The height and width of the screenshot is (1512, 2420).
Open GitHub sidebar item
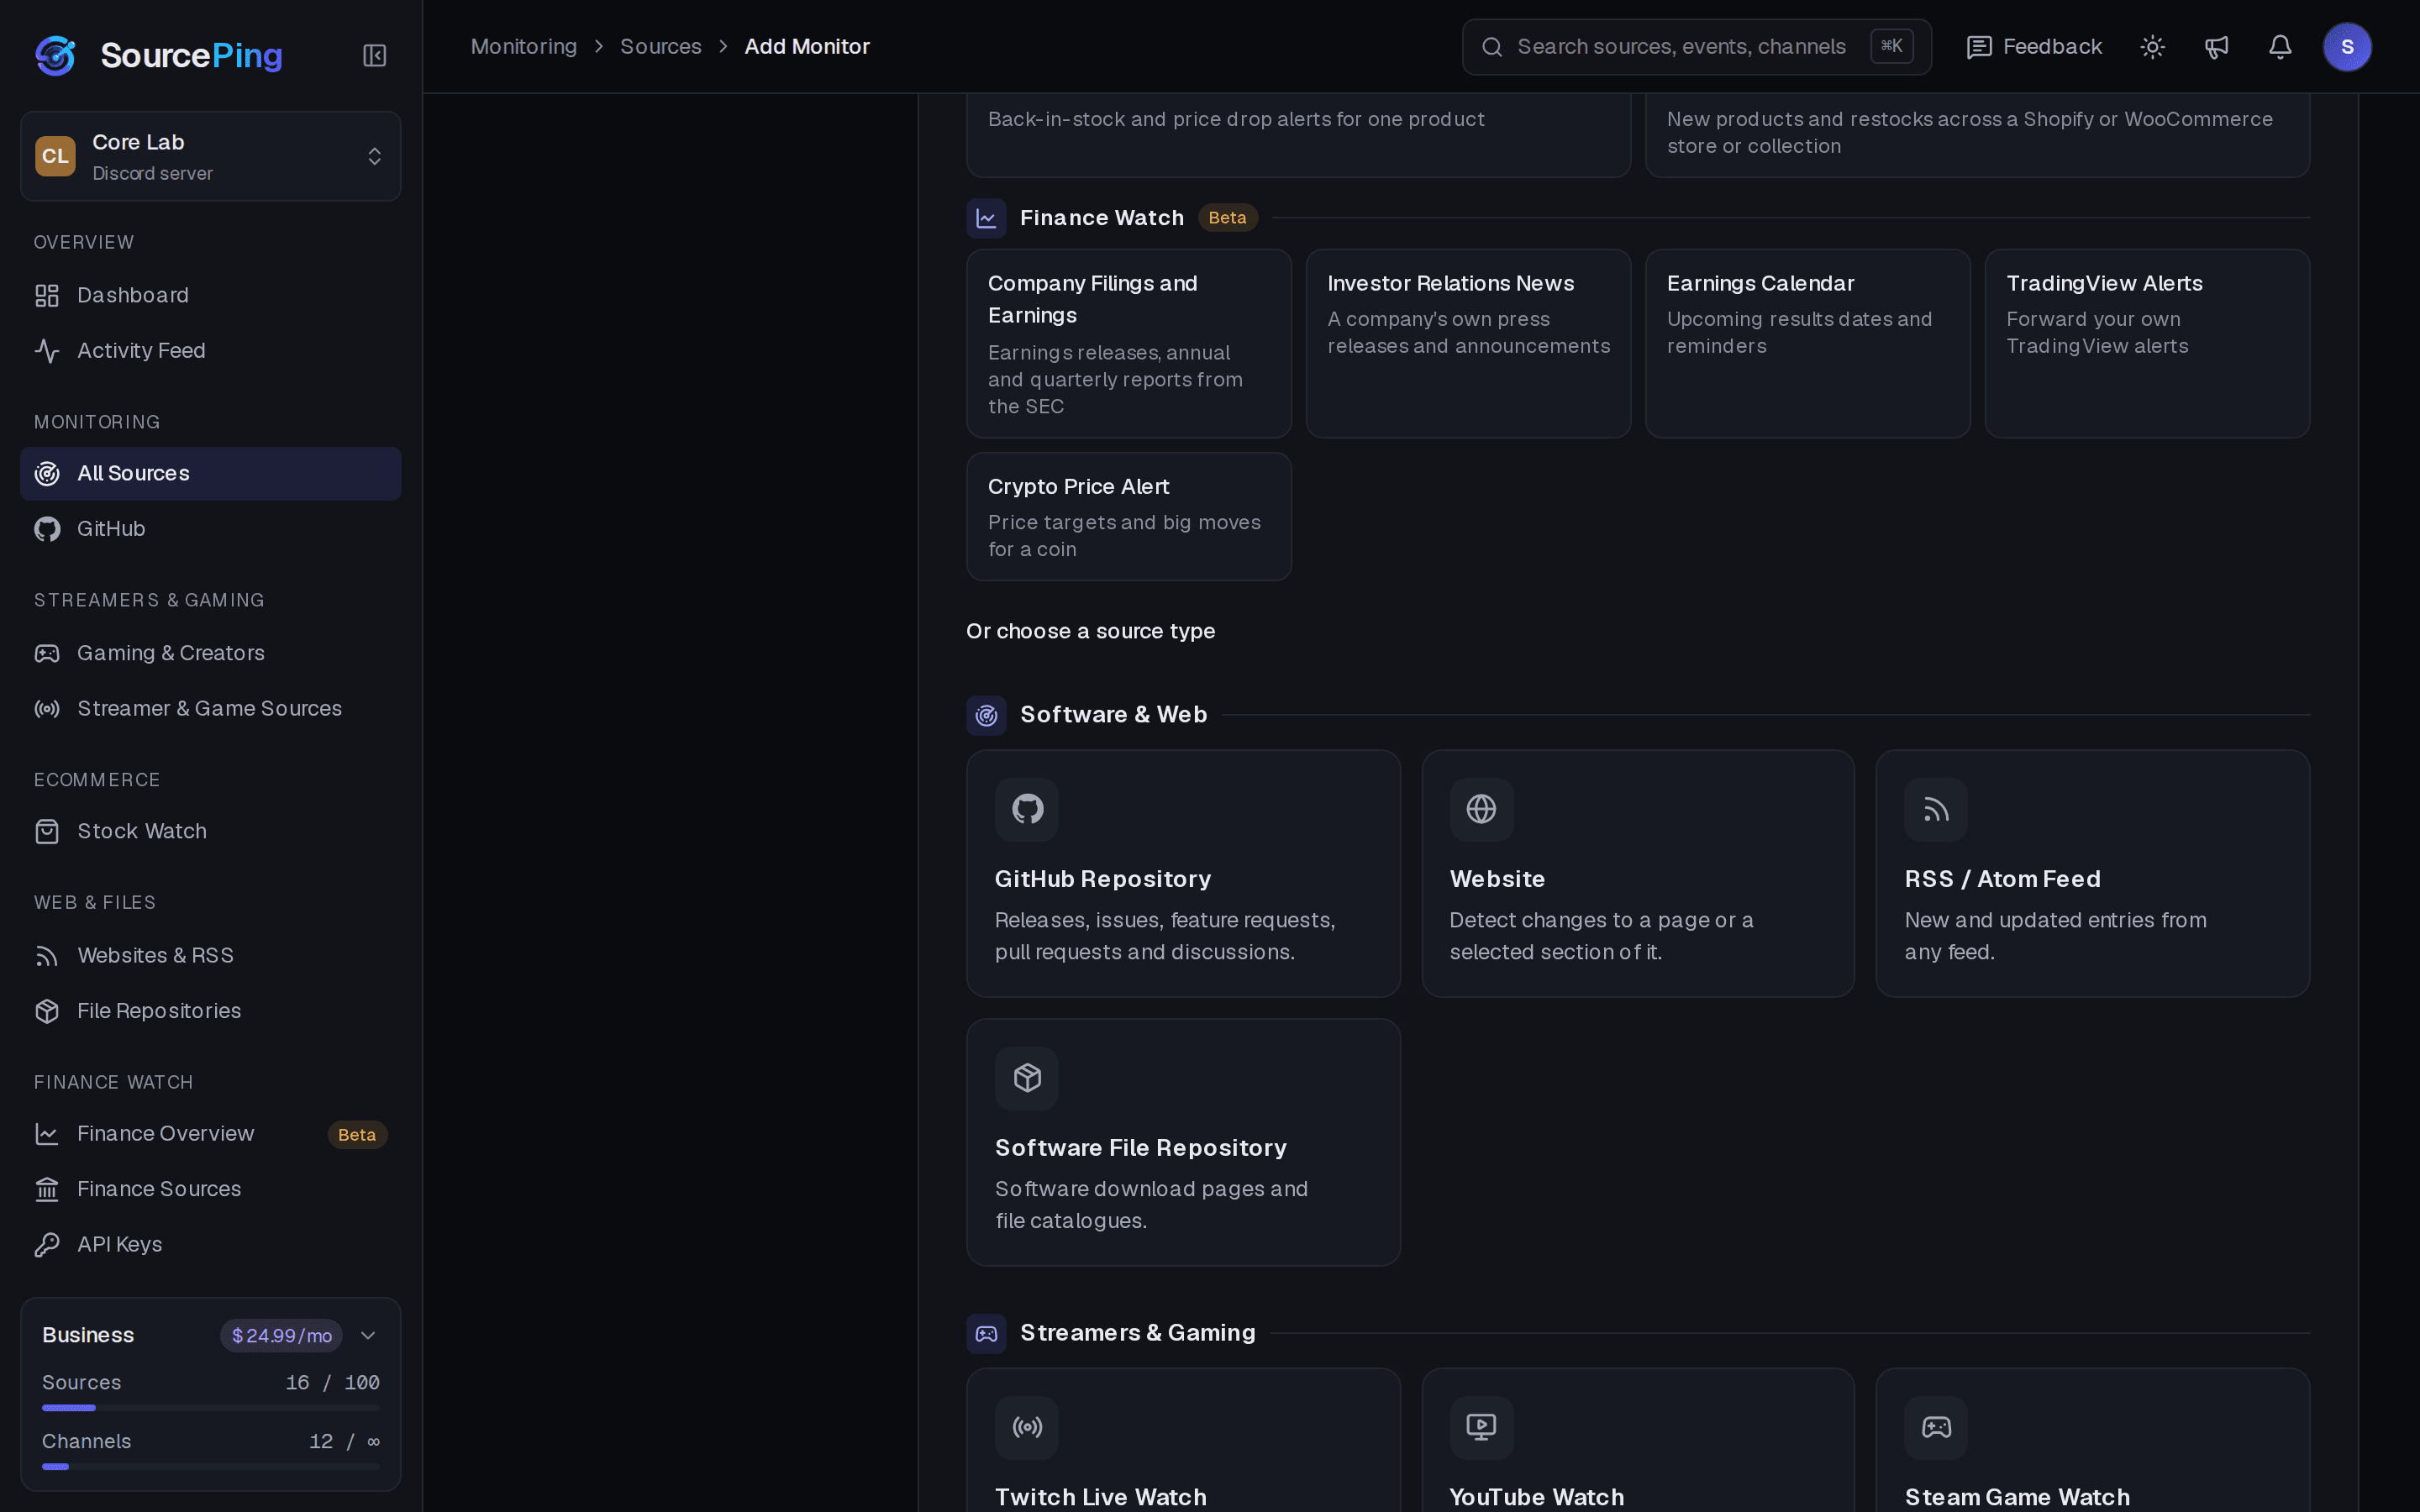pos(211,529)
